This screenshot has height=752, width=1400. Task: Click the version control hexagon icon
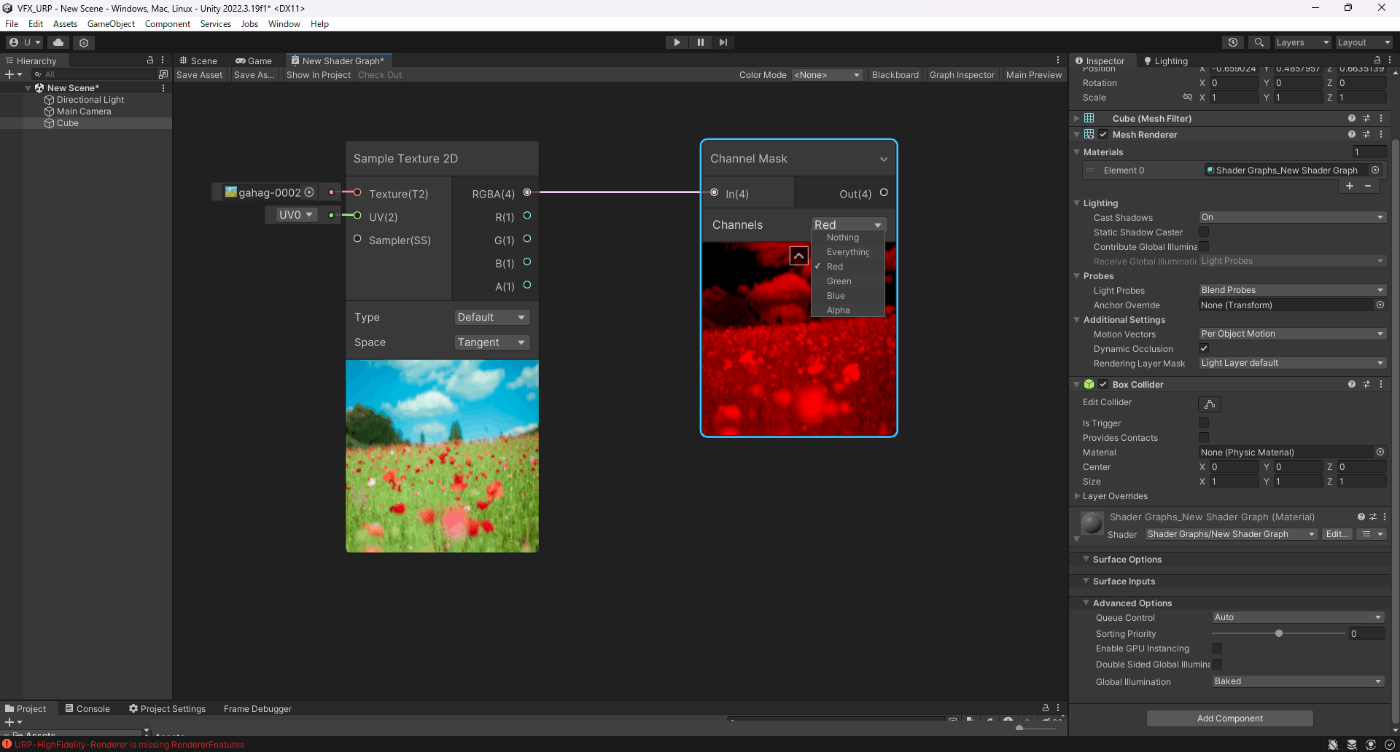tap(84, 42)
